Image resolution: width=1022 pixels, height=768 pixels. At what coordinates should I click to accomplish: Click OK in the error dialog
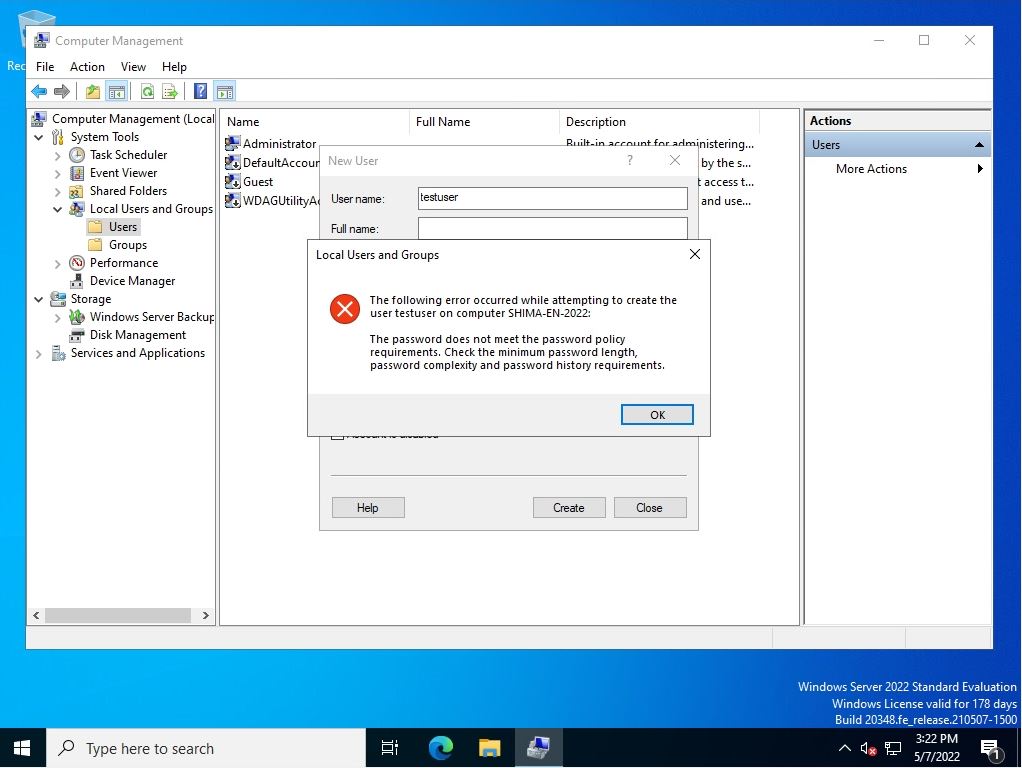point(657,415)
